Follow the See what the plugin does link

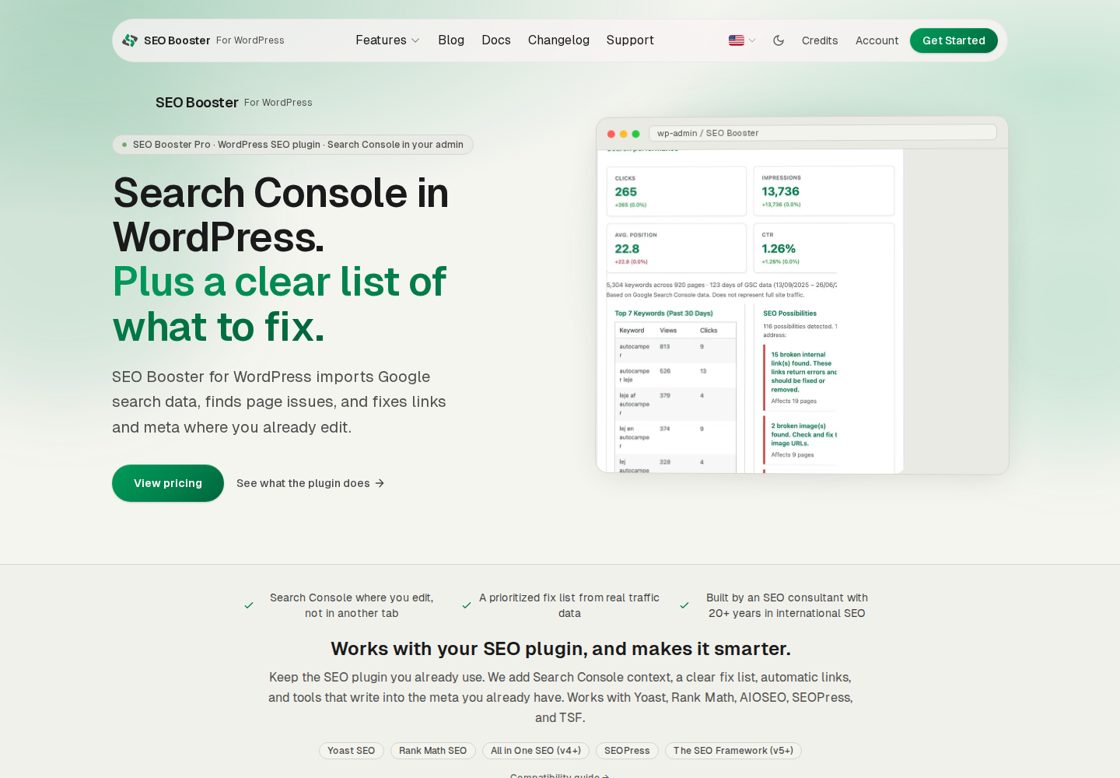click(310, 483)
